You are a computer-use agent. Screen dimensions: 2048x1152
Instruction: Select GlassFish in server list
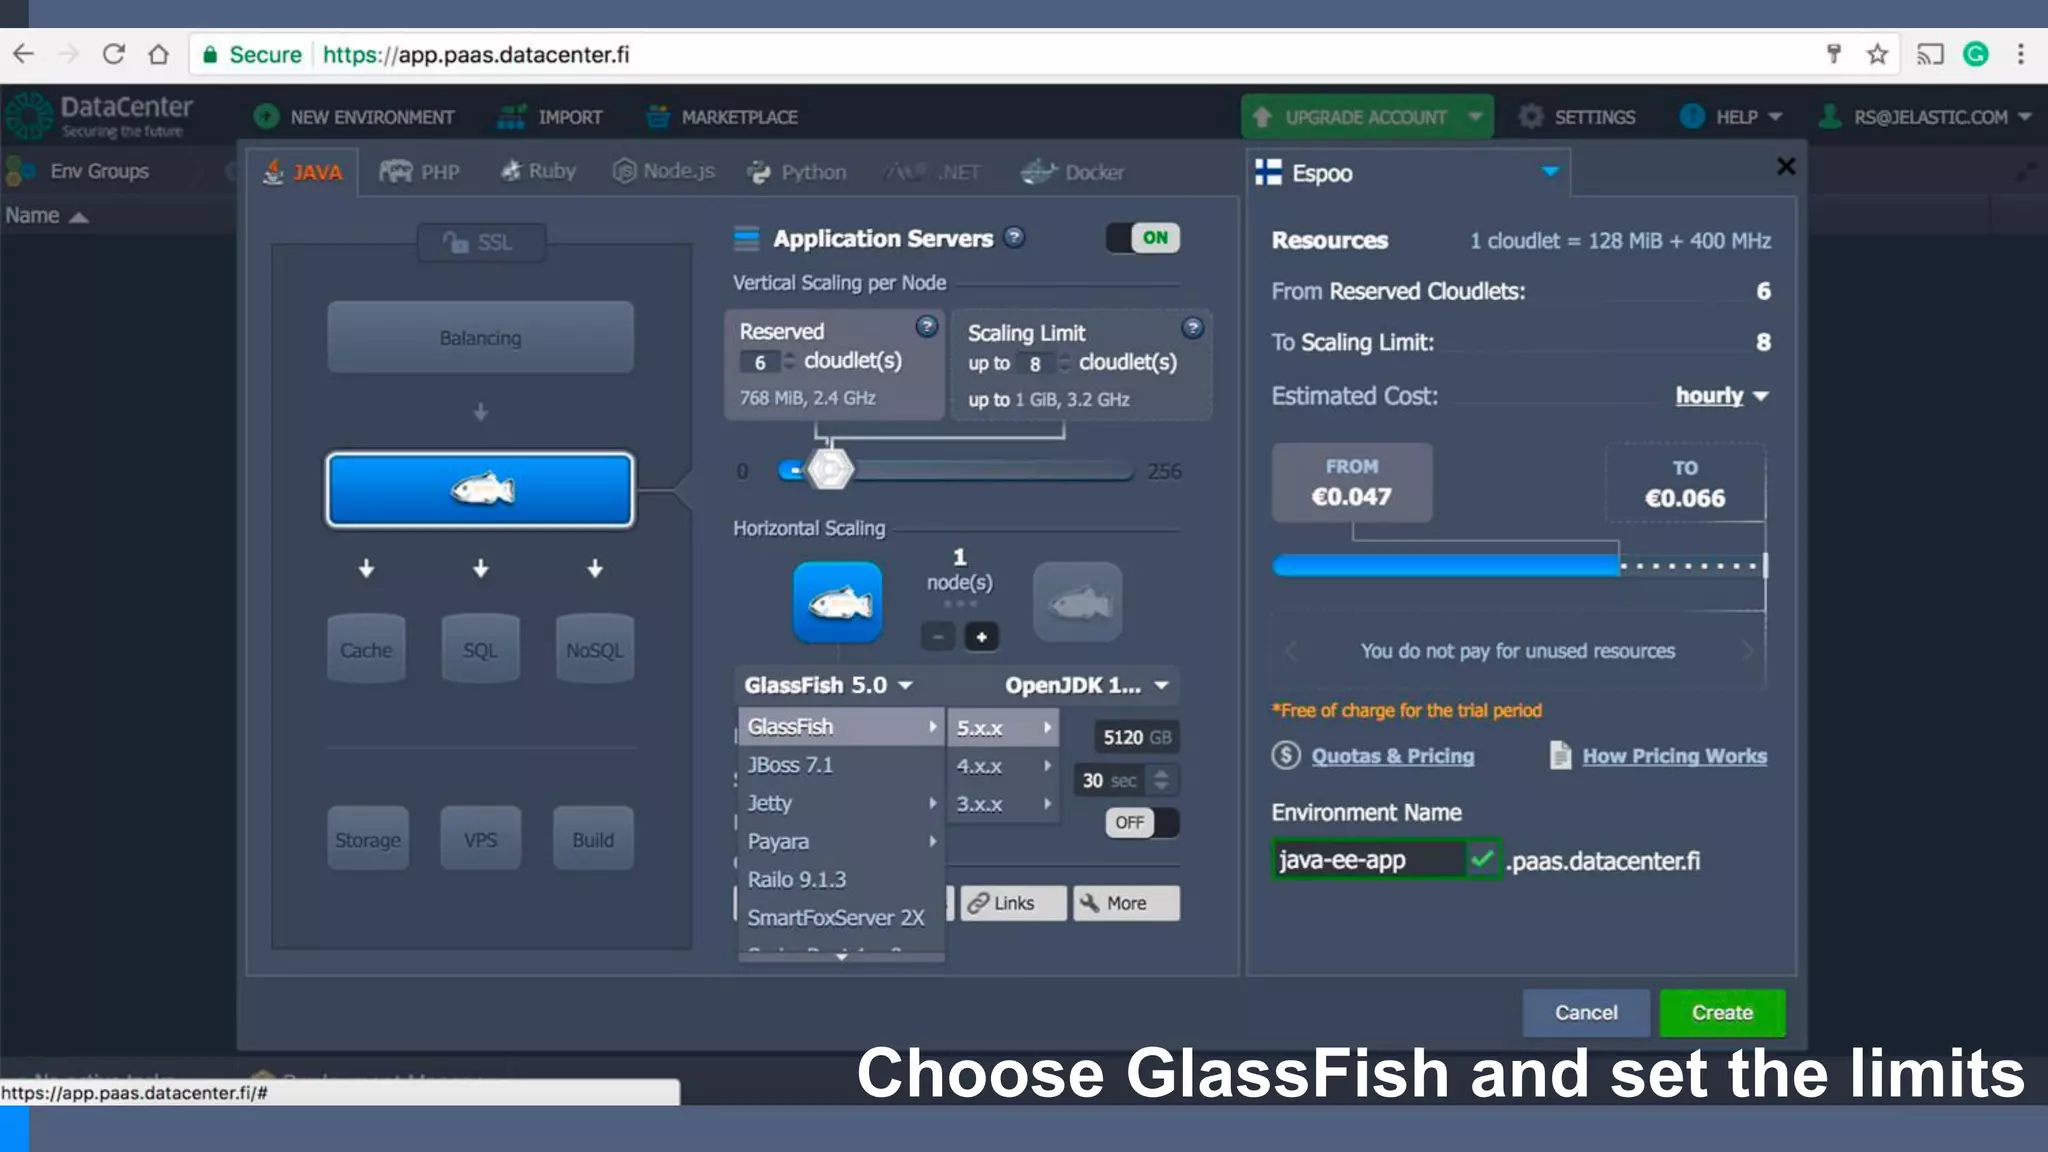(841, 726)
